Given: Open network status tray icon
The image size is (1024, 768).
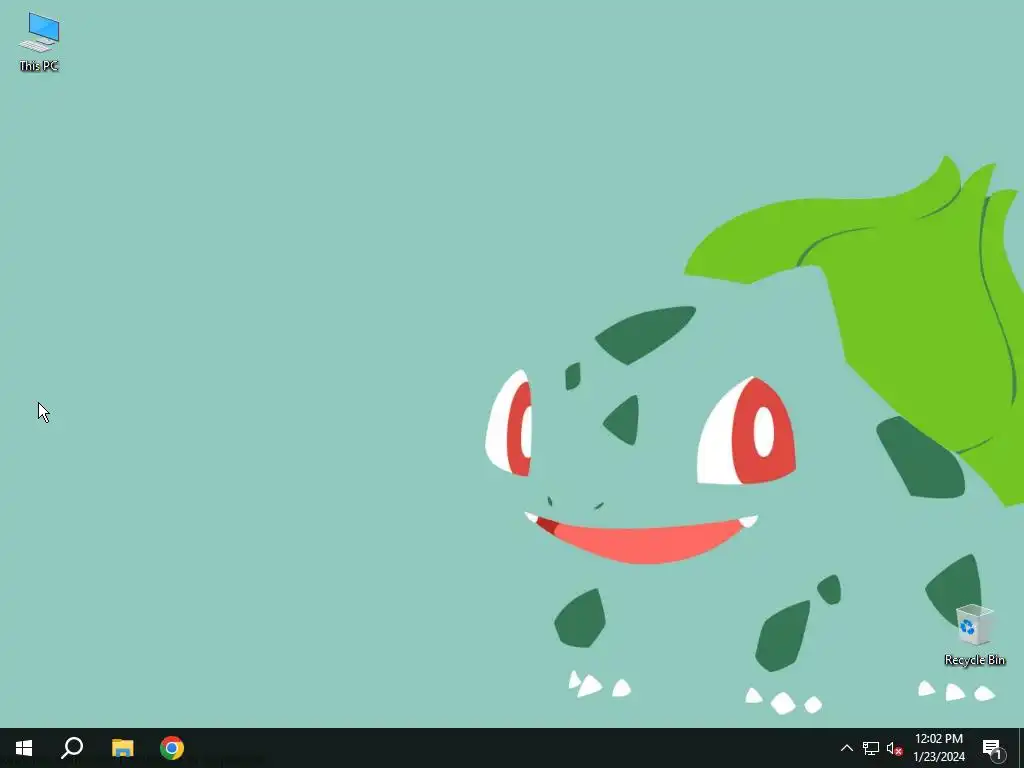Looking at the screenshot, I should pyautogui.click(x=871, y=748).
